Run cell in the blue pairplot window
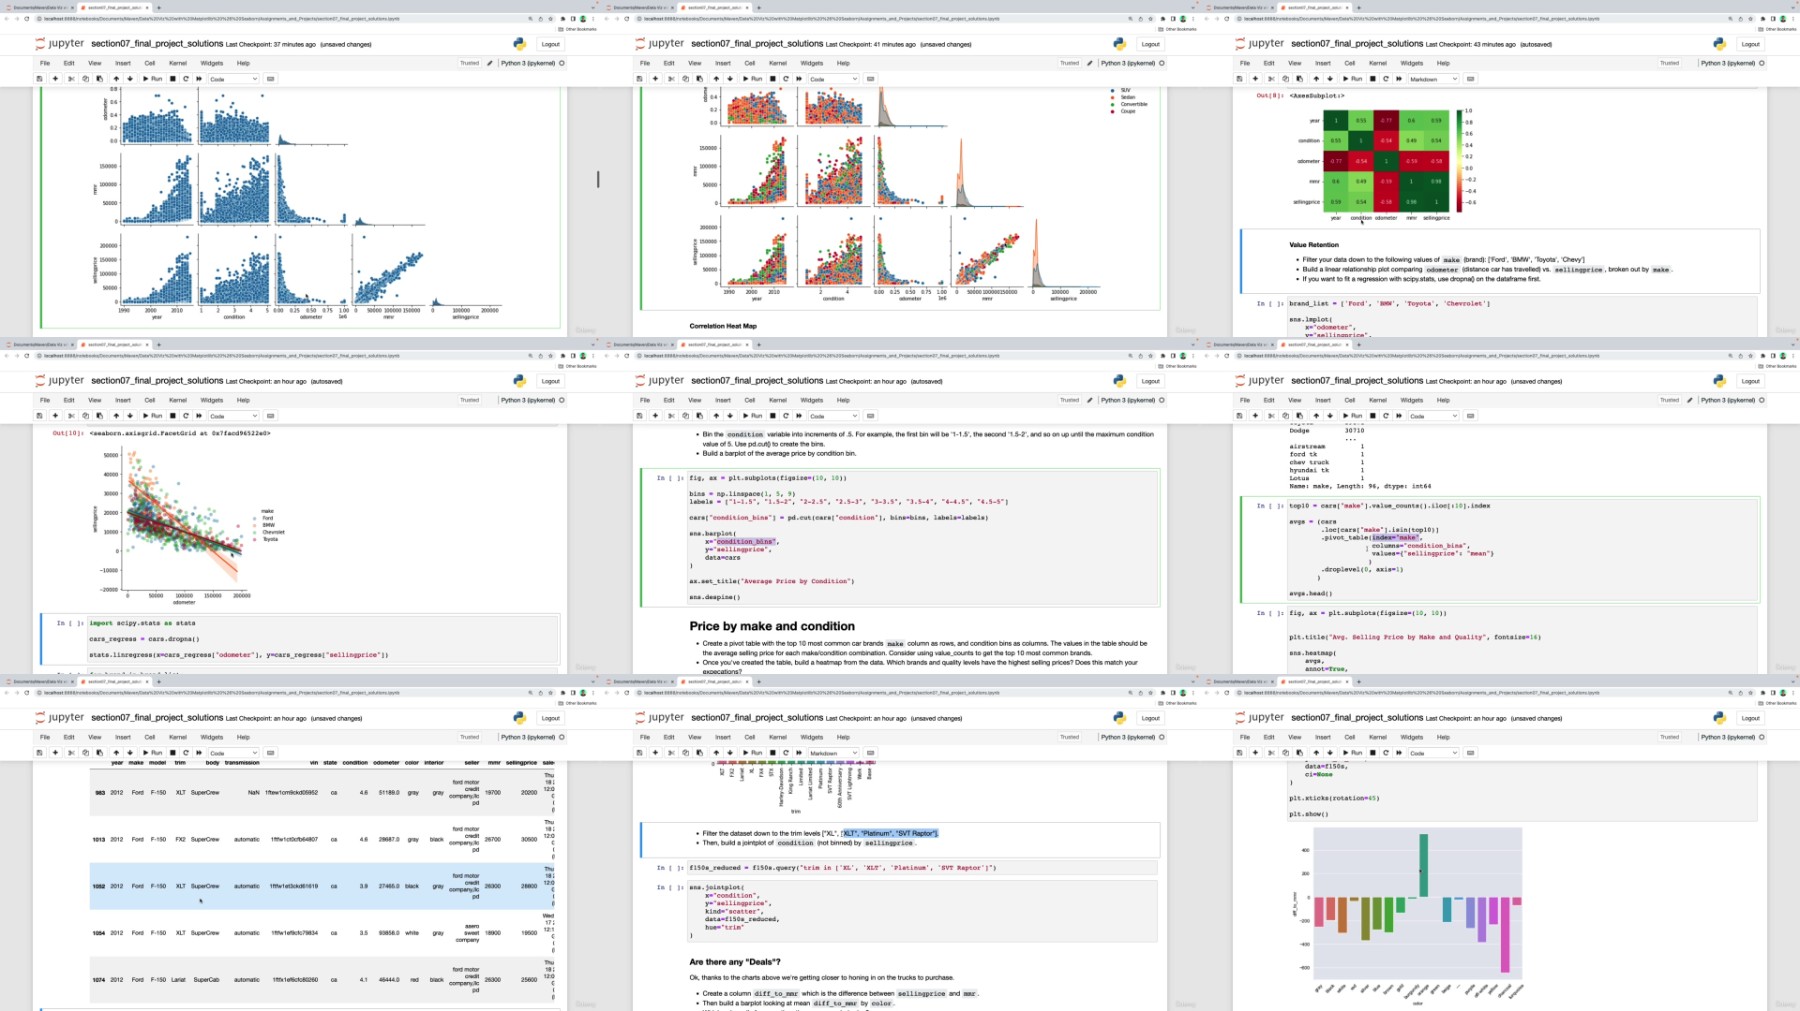 tap(153, 79)
